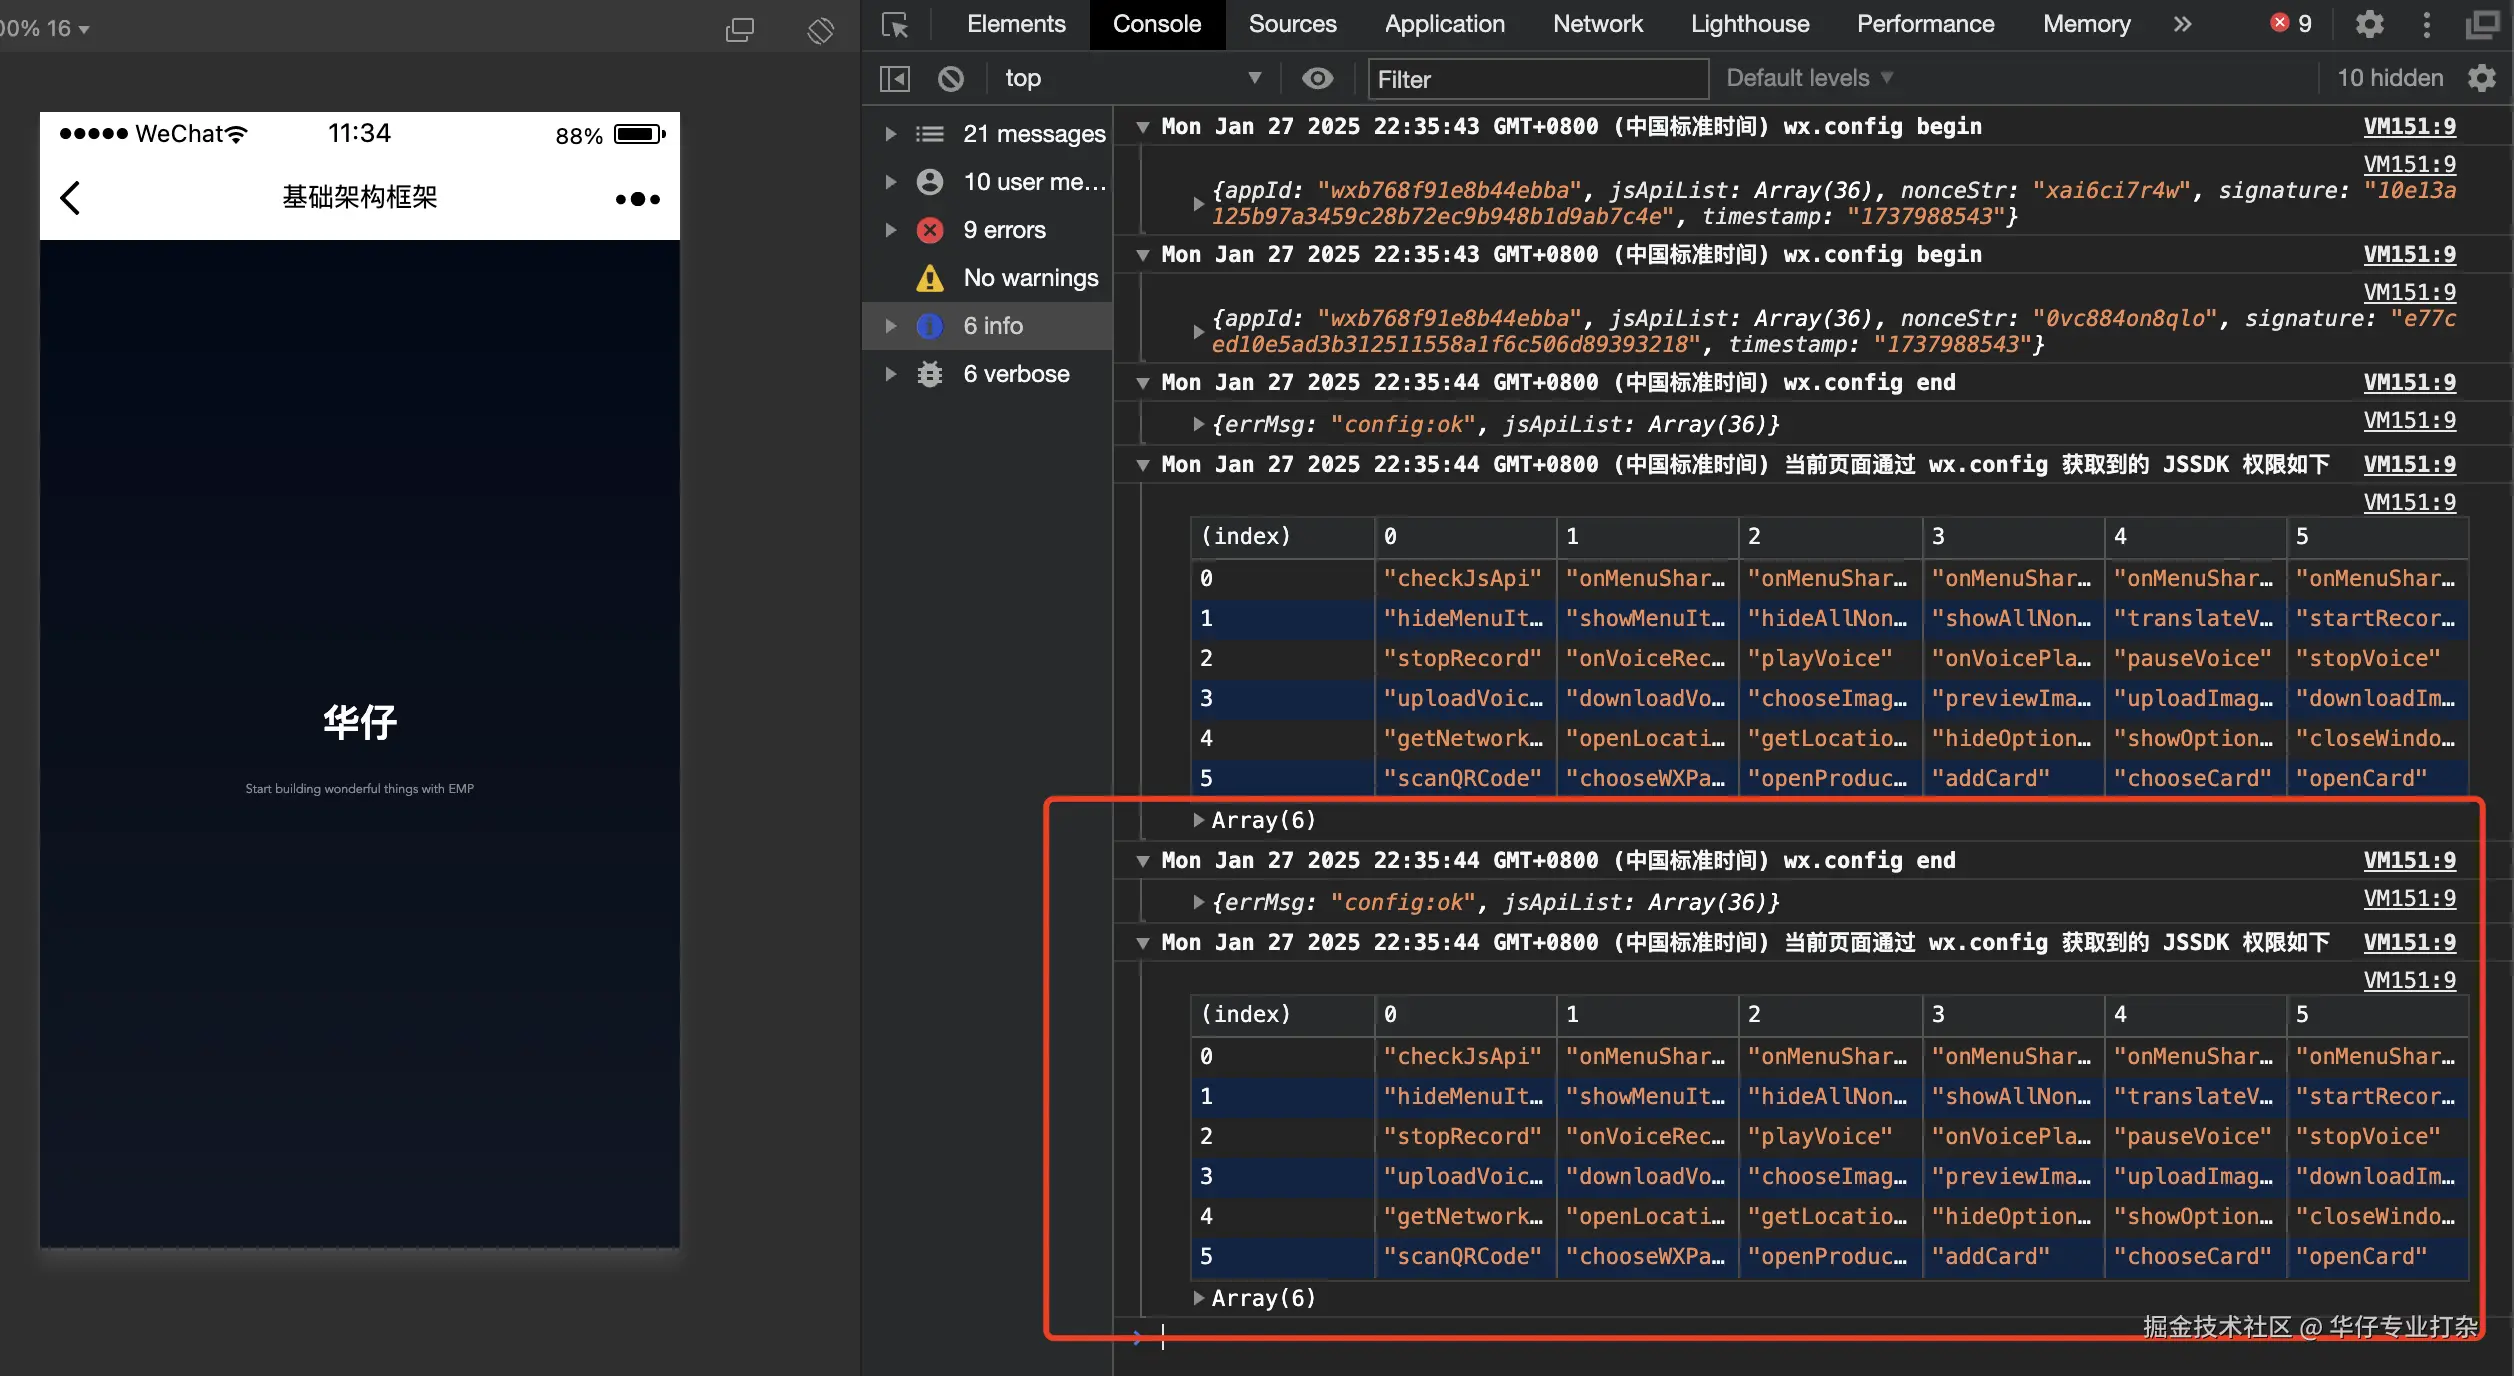2514x1376 pixels.
Task: Expand the 9 errors group
Action: pyautogui.click(x=891, y=230)
